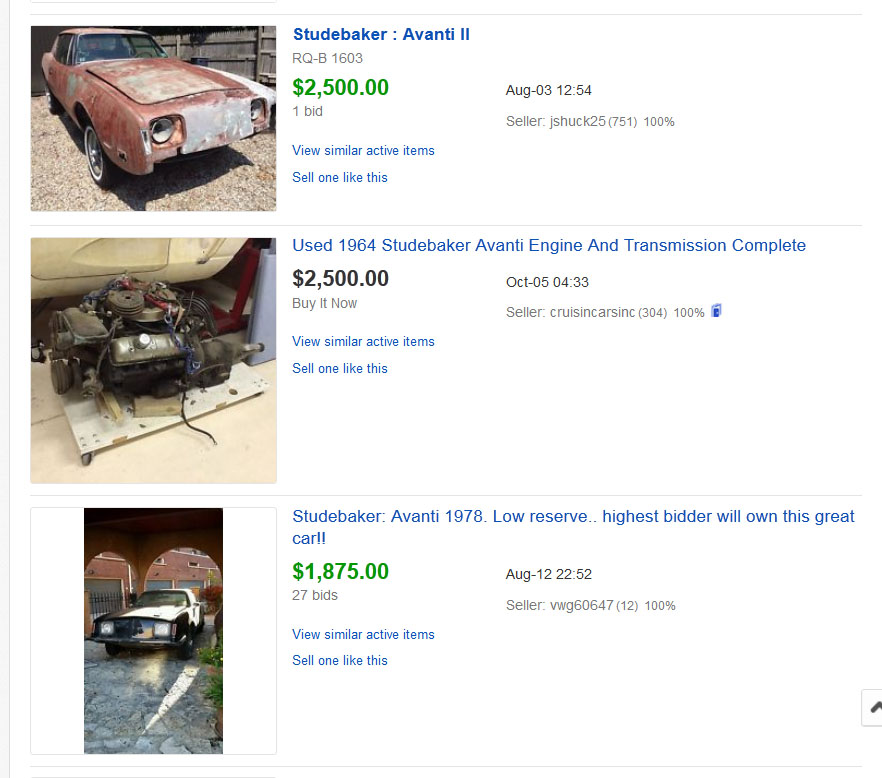Click seller name vwg60647
Image resolution: width=882 pixels, height=778 pixels.
[x=580, y=606]
